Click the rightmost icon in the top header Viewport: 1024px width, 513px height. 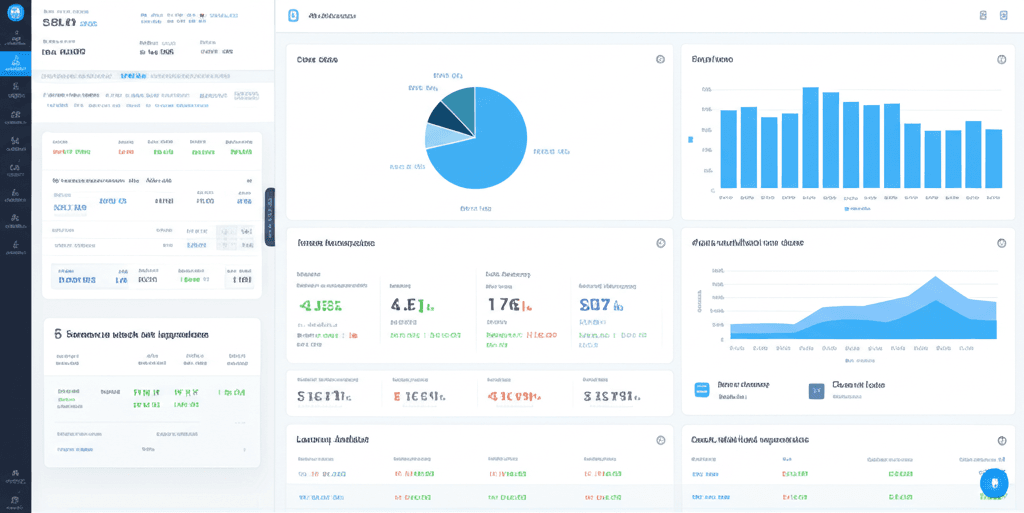coord(1003,15)
